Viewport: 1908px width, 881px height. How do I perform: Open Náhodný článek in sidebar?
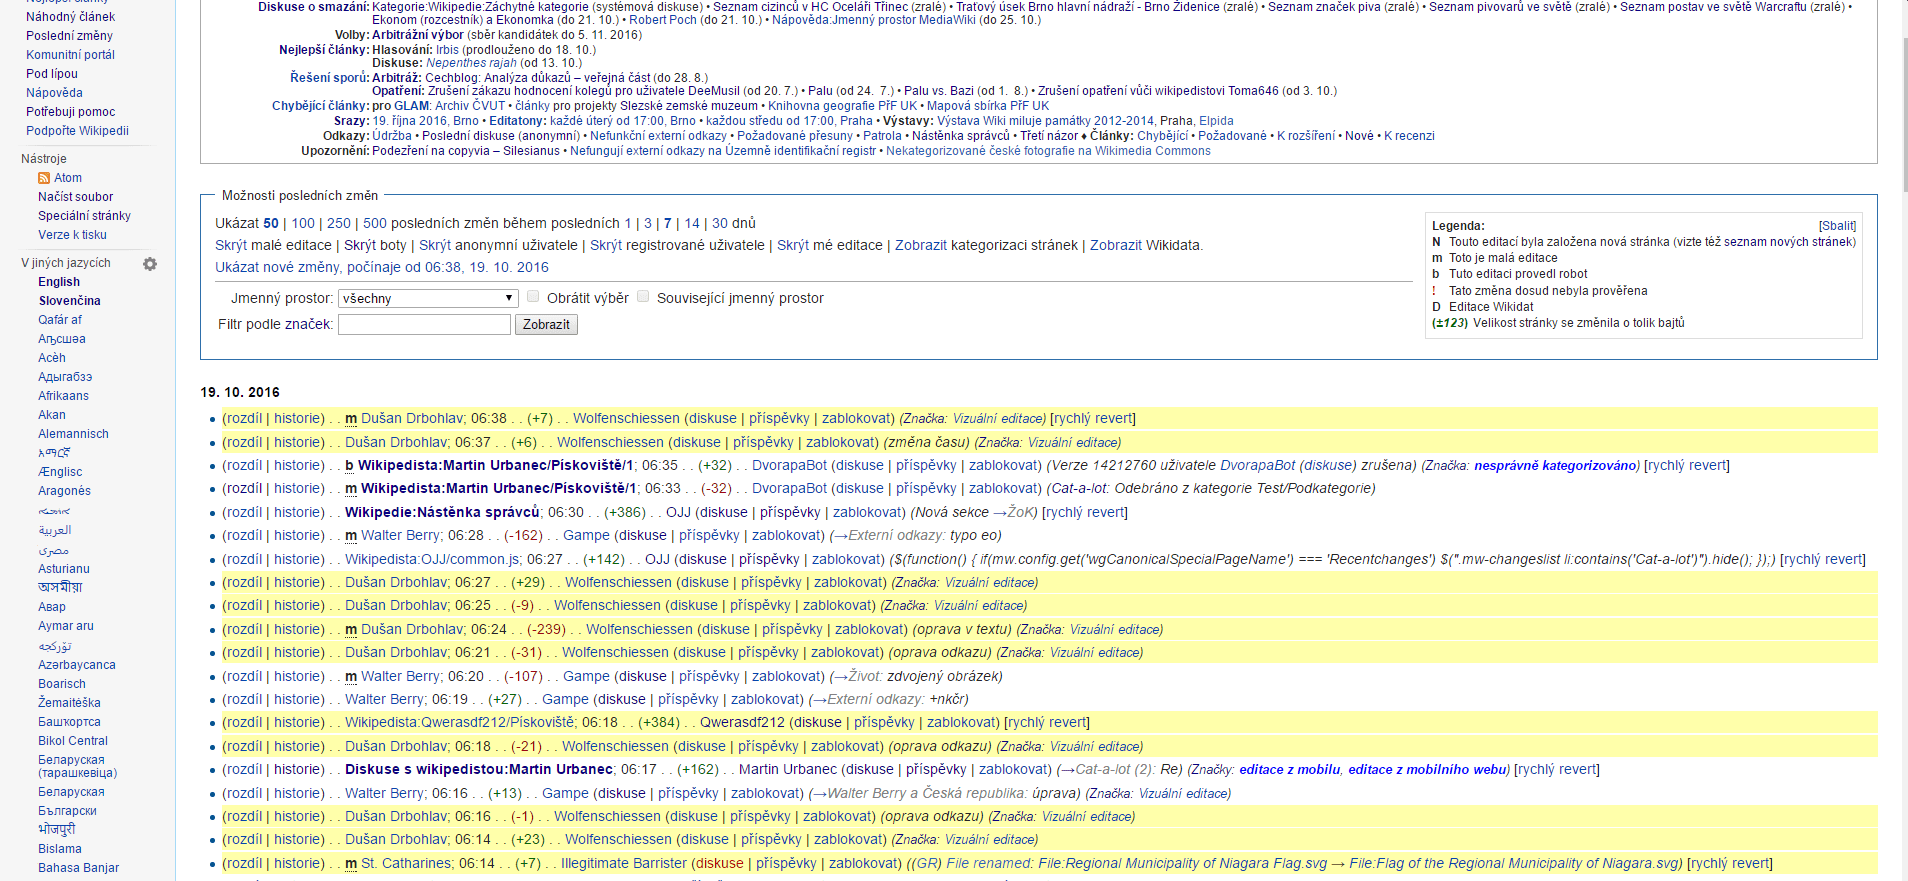click(70, 17)
